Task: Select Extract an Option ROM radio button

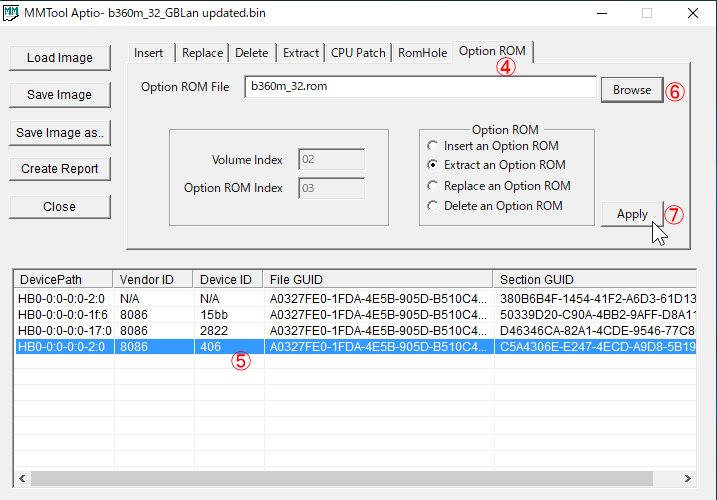Action: click(x=433, y=165)
